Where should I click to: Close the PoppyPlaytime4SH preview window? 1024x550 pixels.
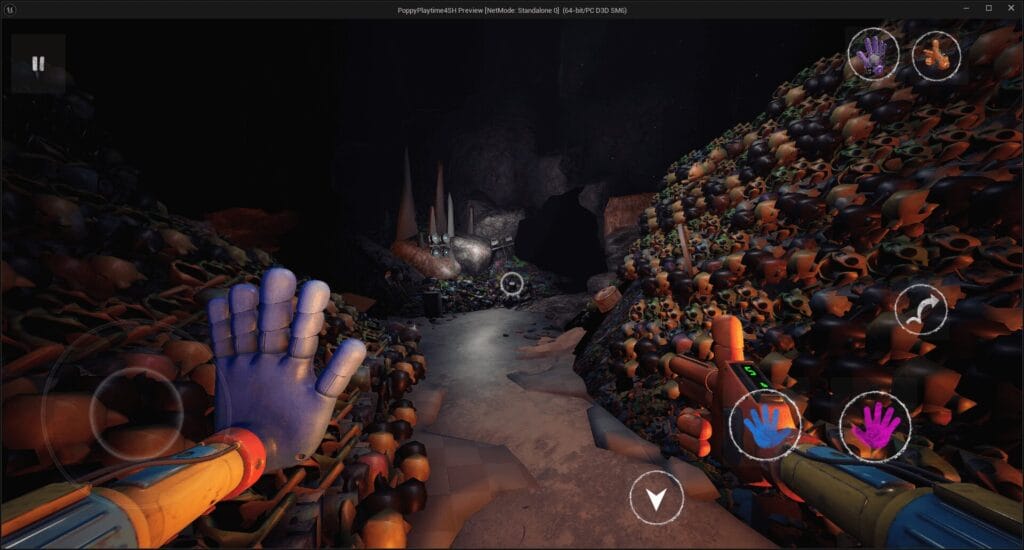[1012, 8]
